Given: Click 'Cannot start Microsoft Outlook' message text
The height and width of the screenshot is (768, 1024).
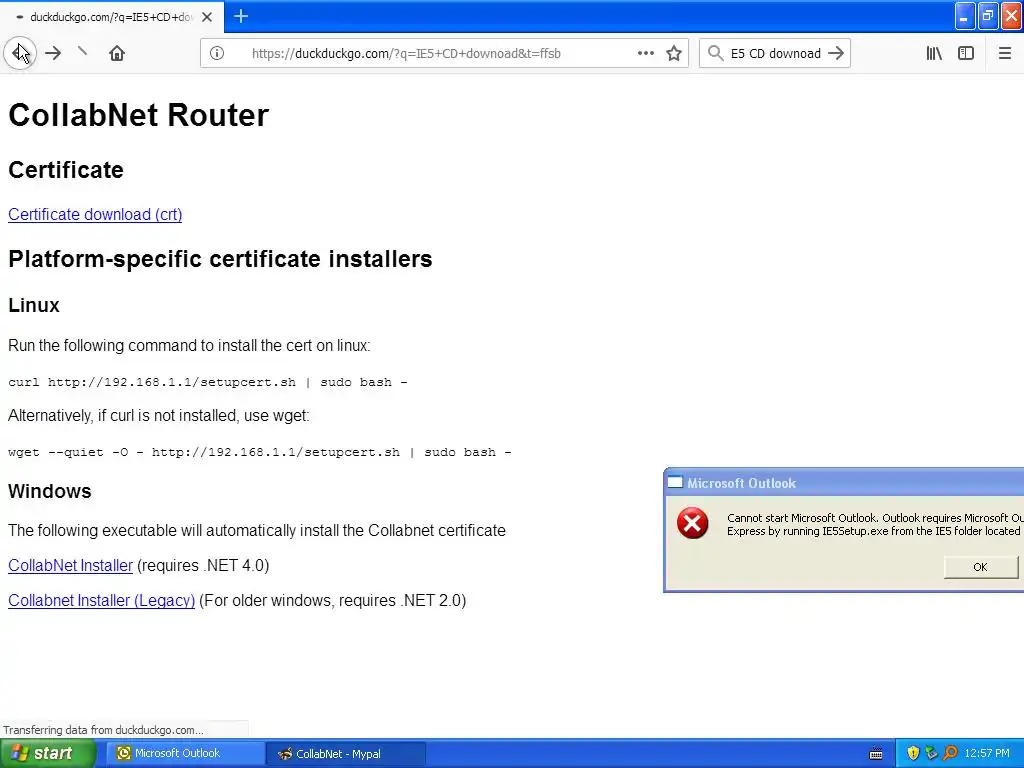Looking at the screenshot, I should pos(875,524).
